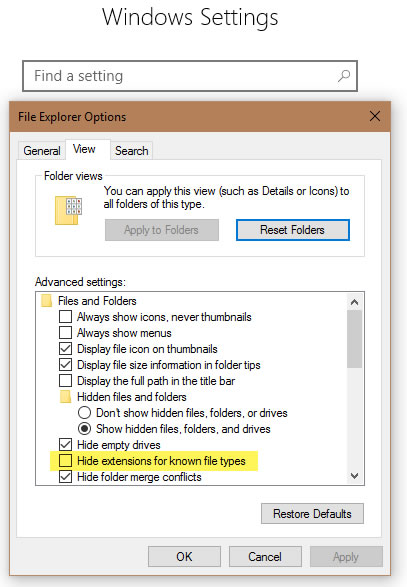Viewport: 407px width, 587px height.
Task: Confirm the dialog with OK
Action: 184,557
